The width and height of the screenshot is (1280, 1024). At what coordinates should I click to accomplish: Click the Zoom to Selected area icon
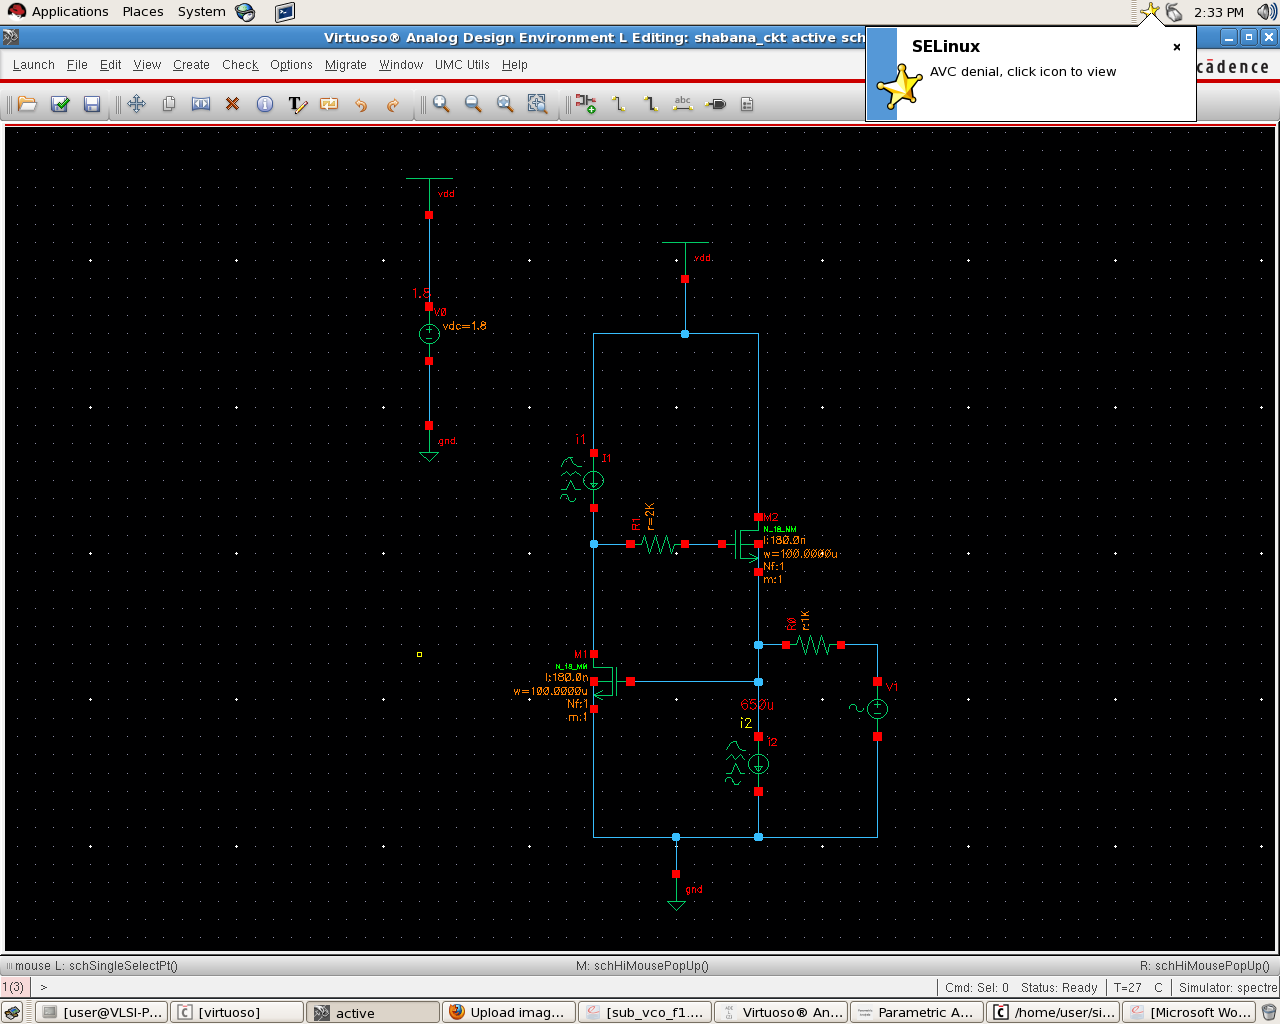[x=537, y=104]
